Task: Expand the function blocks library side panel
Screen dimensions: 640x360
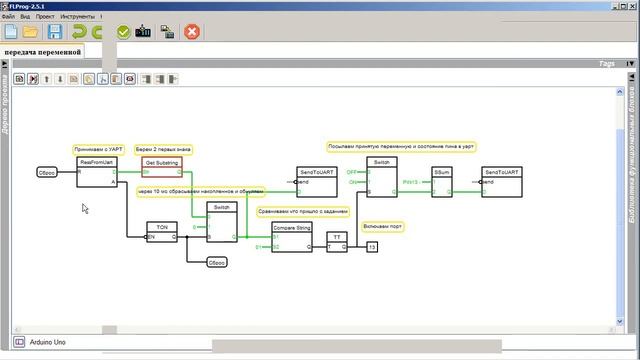Action: click(x=631, y=77)
